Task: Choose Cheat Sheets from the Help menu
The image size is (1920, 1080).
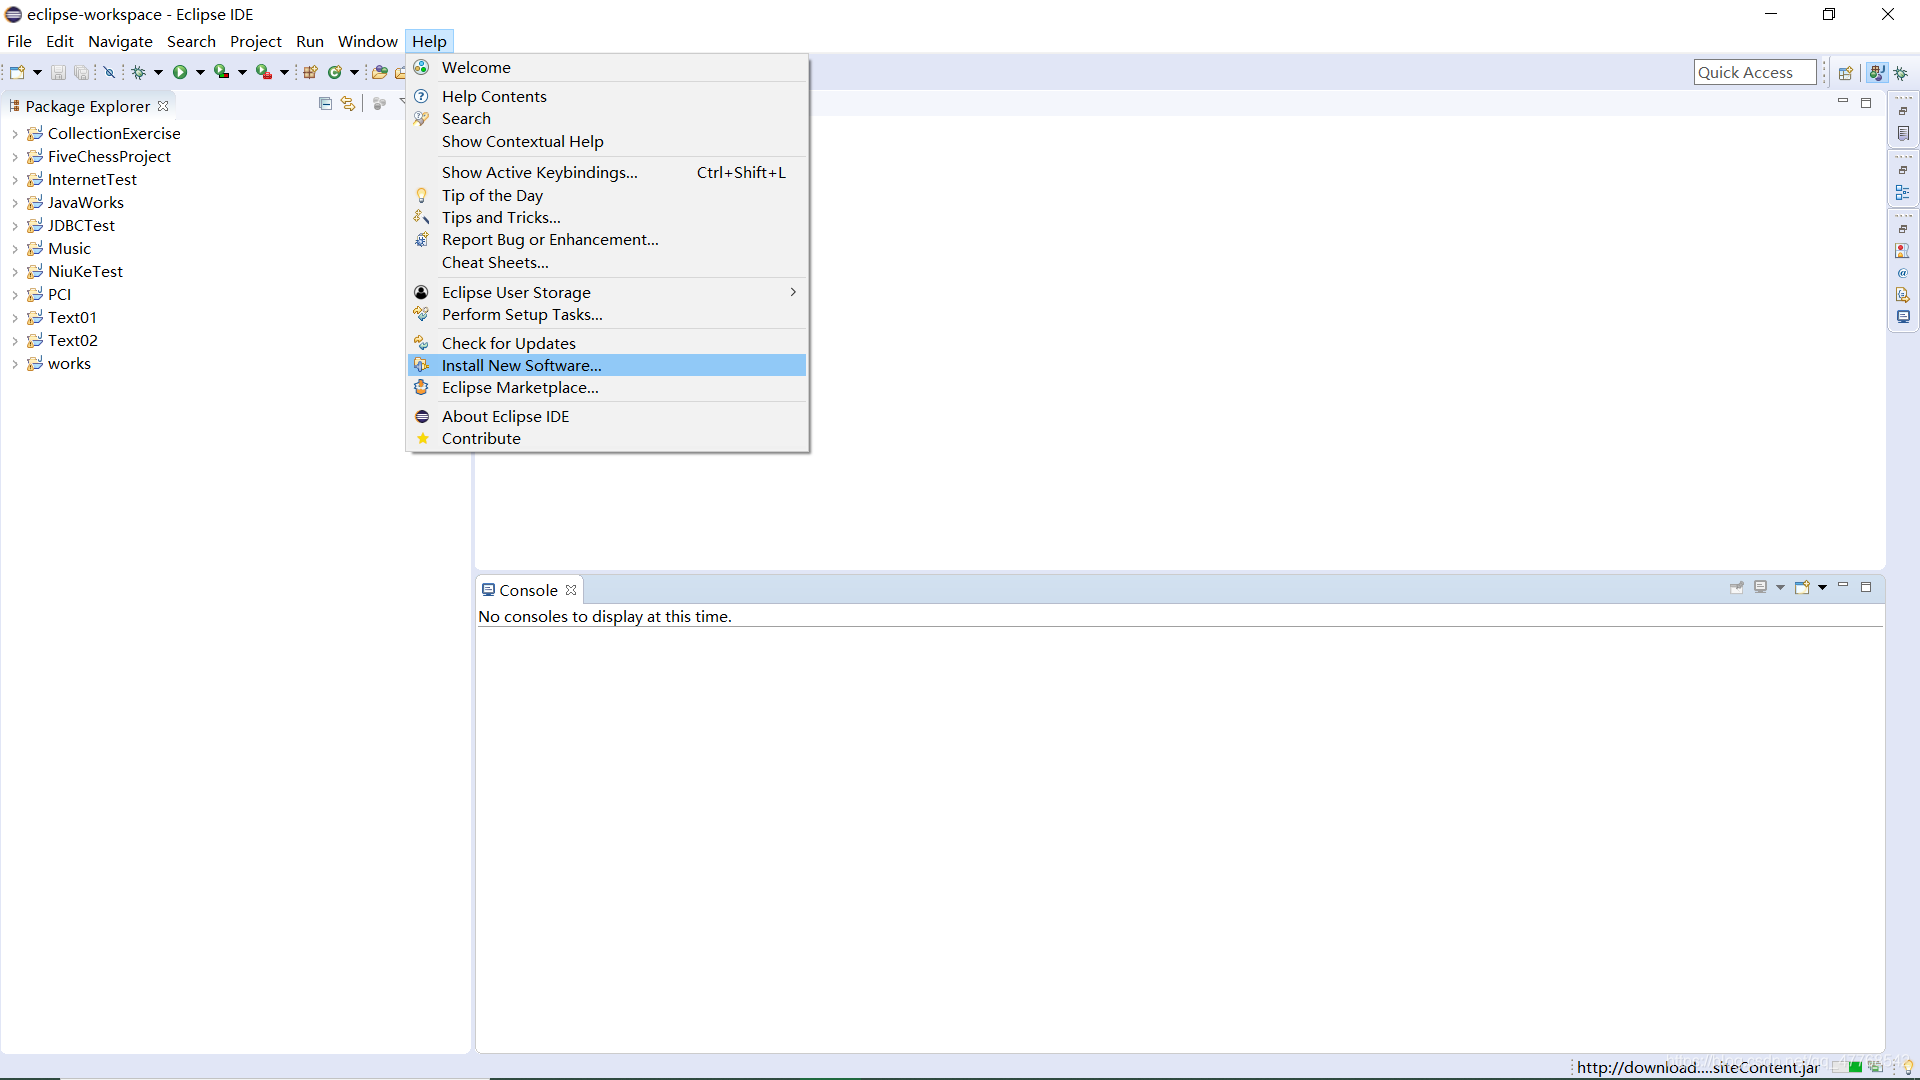Action: [607, 262]
